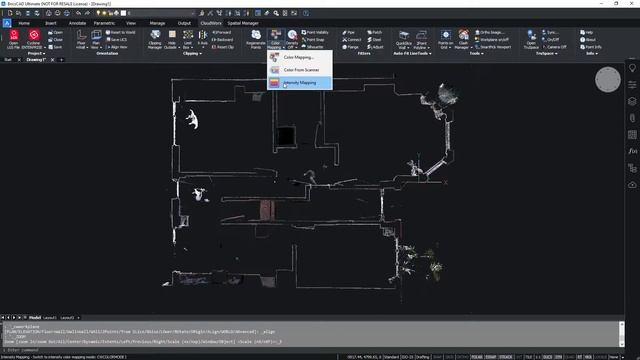Close the Drawing1 document tab
This screenshot has width=640, height=360.
[52, 60]
